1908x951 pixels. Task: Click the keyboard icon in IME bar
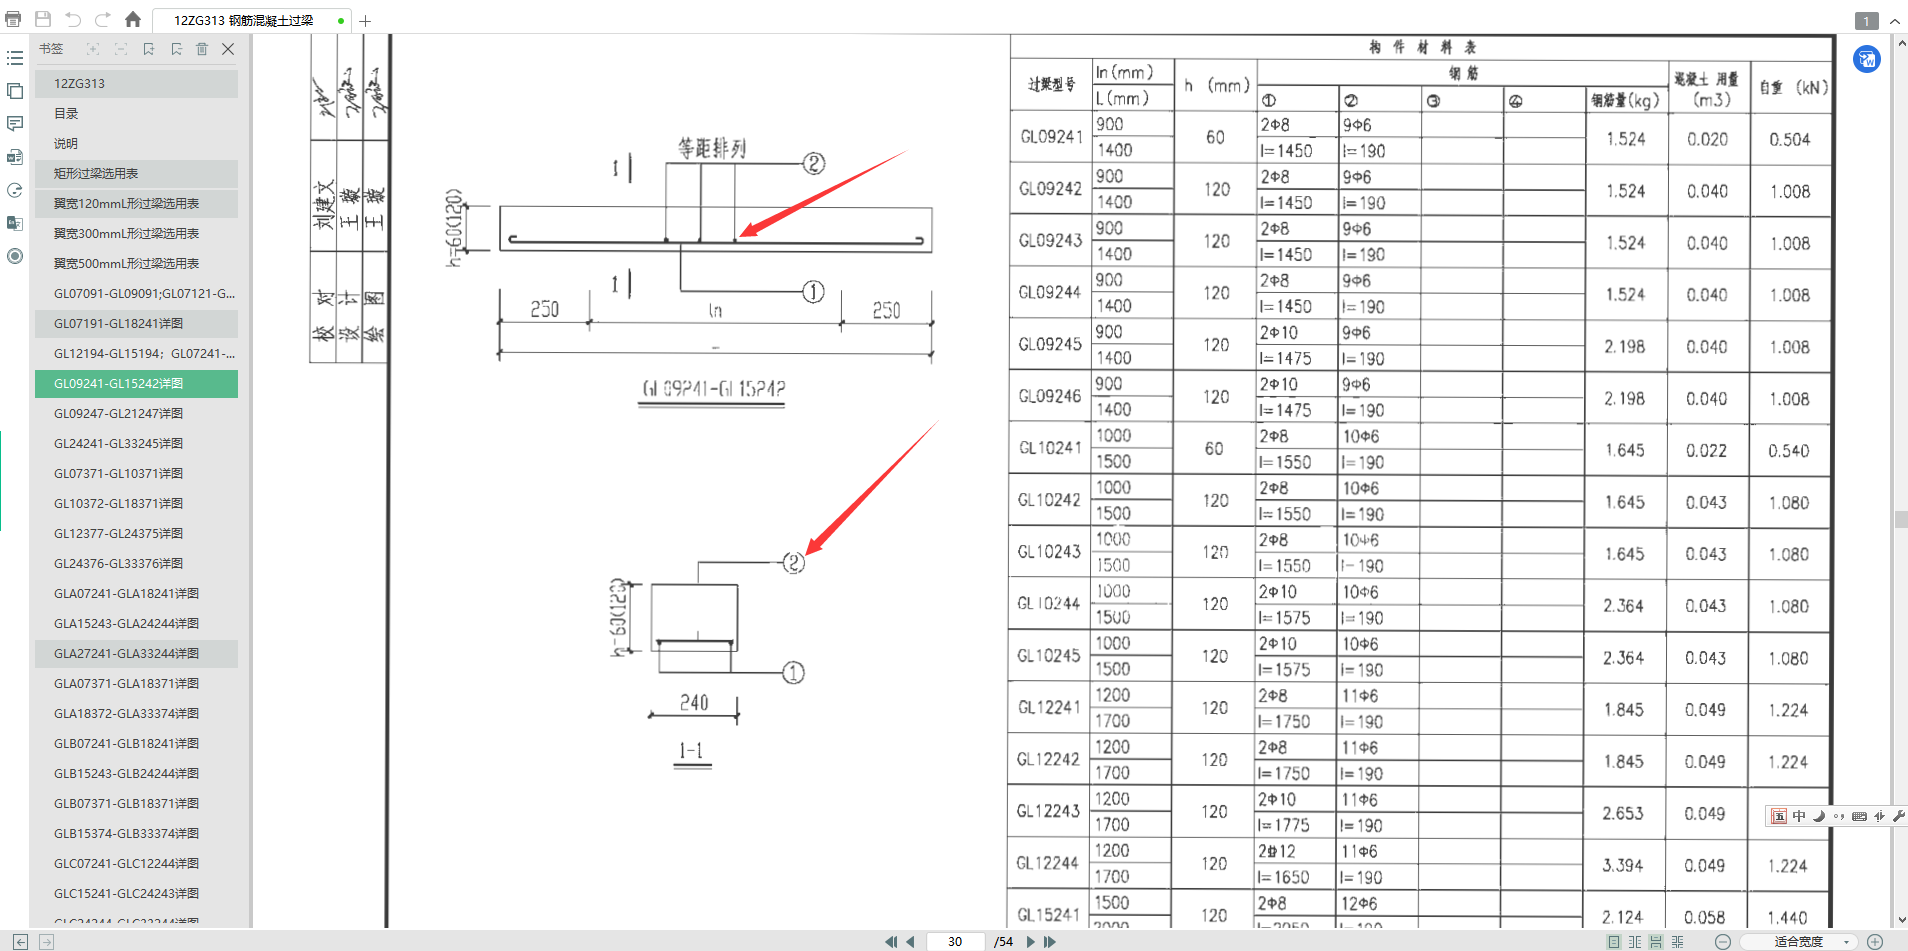[x=1859, y=816]
